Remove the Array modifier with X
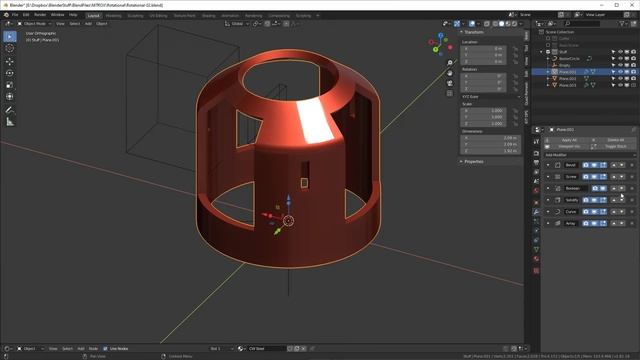 (632, 223)
